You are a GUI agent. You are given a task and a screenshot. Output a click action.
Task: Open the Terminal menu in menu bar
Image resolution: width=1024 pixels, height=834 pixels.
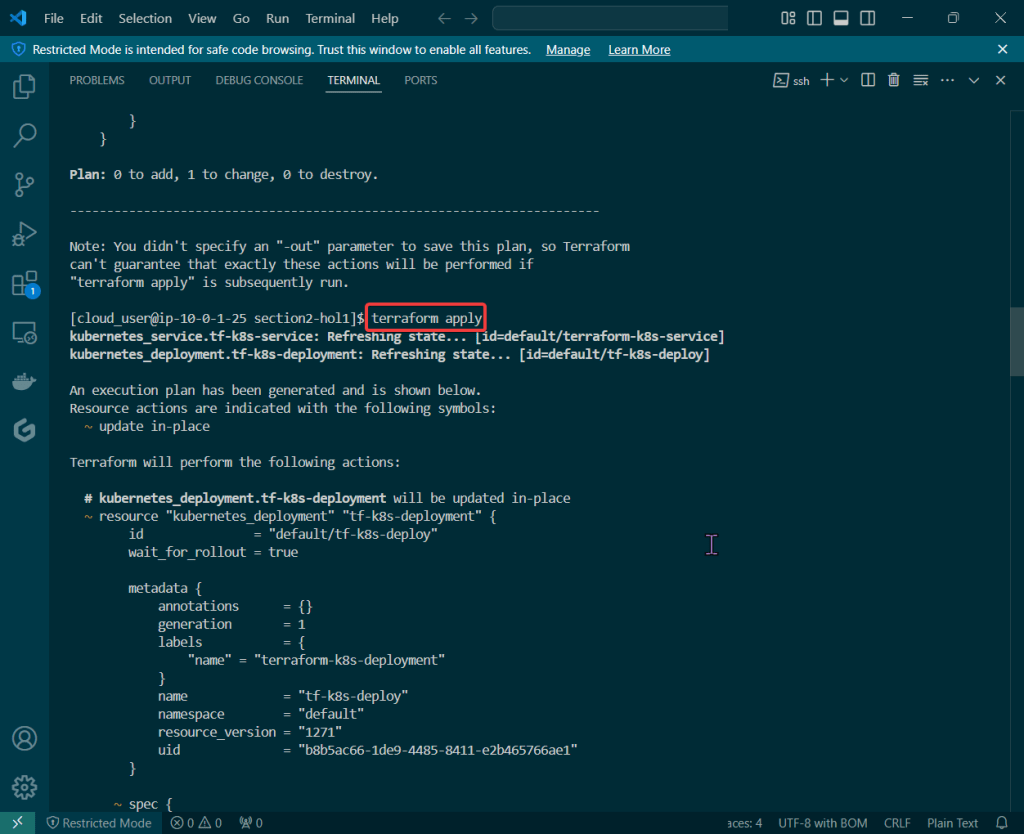tap(330, 18)
